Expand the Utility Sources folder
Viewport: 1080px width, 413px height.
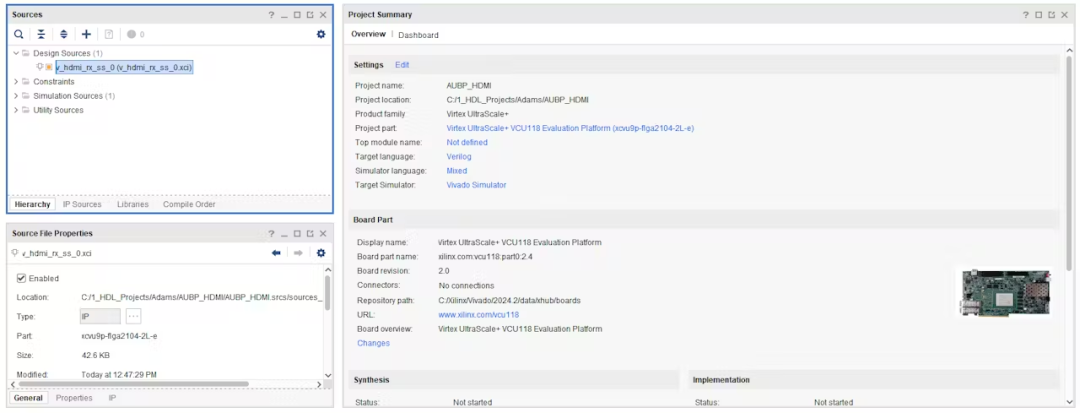pyautogui.click(x=16, y=110)
